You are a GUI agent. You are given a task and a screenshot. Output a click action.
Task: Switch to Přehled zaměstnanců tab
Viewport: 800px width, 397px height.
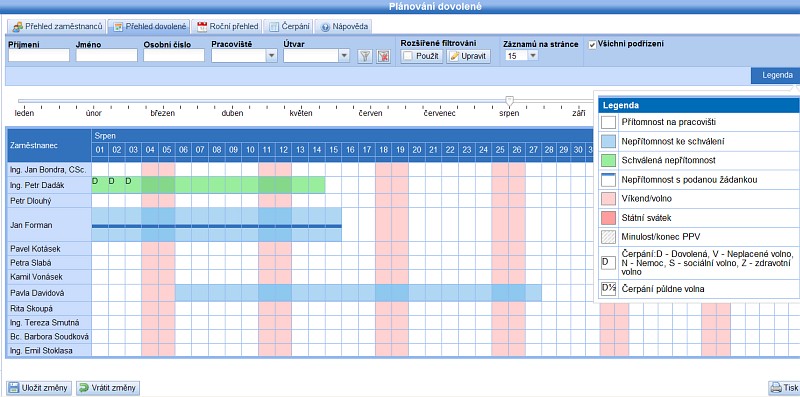coord(57,27)
